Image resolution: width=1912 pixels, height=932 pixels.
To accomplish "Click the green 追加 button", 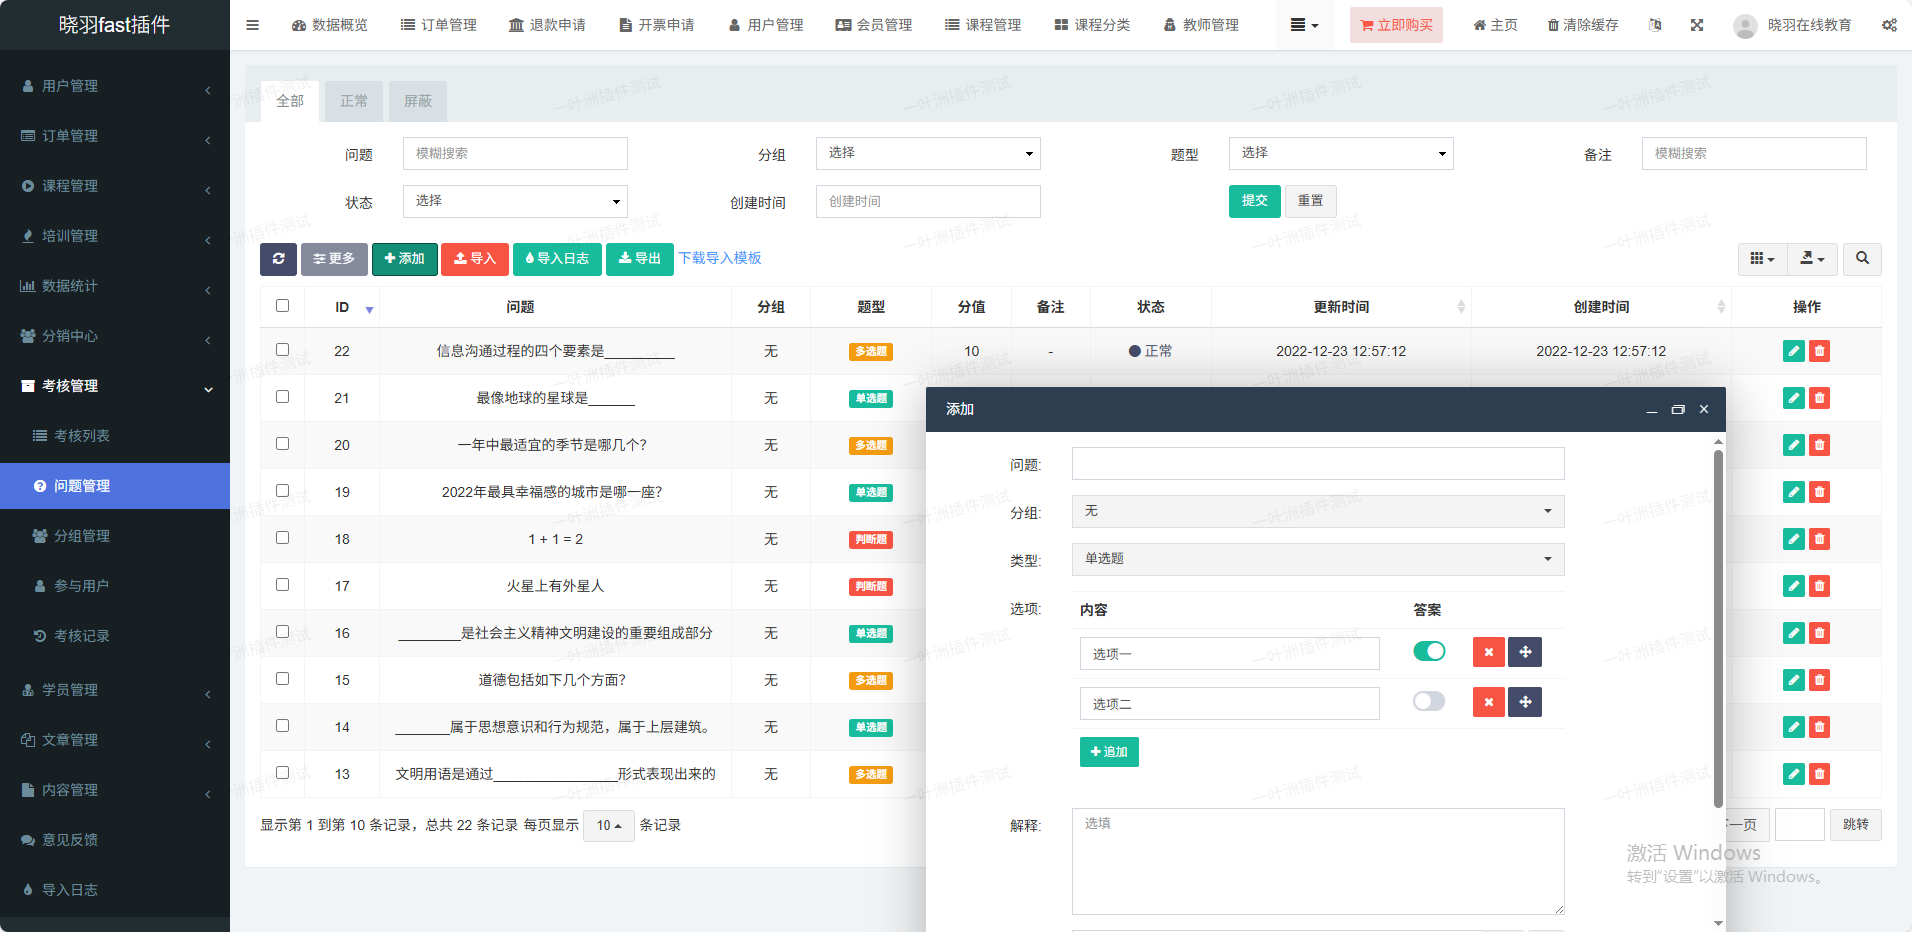I will (x=1109, y=752).
